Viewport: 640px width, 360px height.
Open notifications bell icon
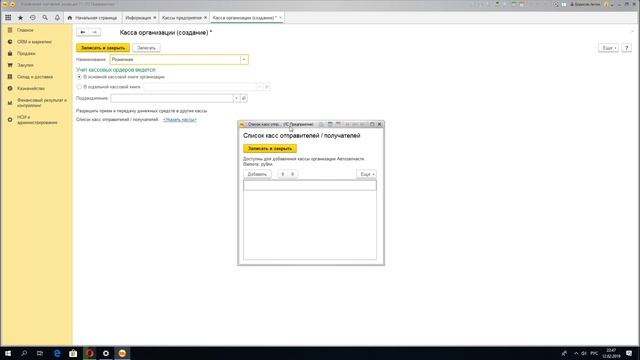[57, 18]
